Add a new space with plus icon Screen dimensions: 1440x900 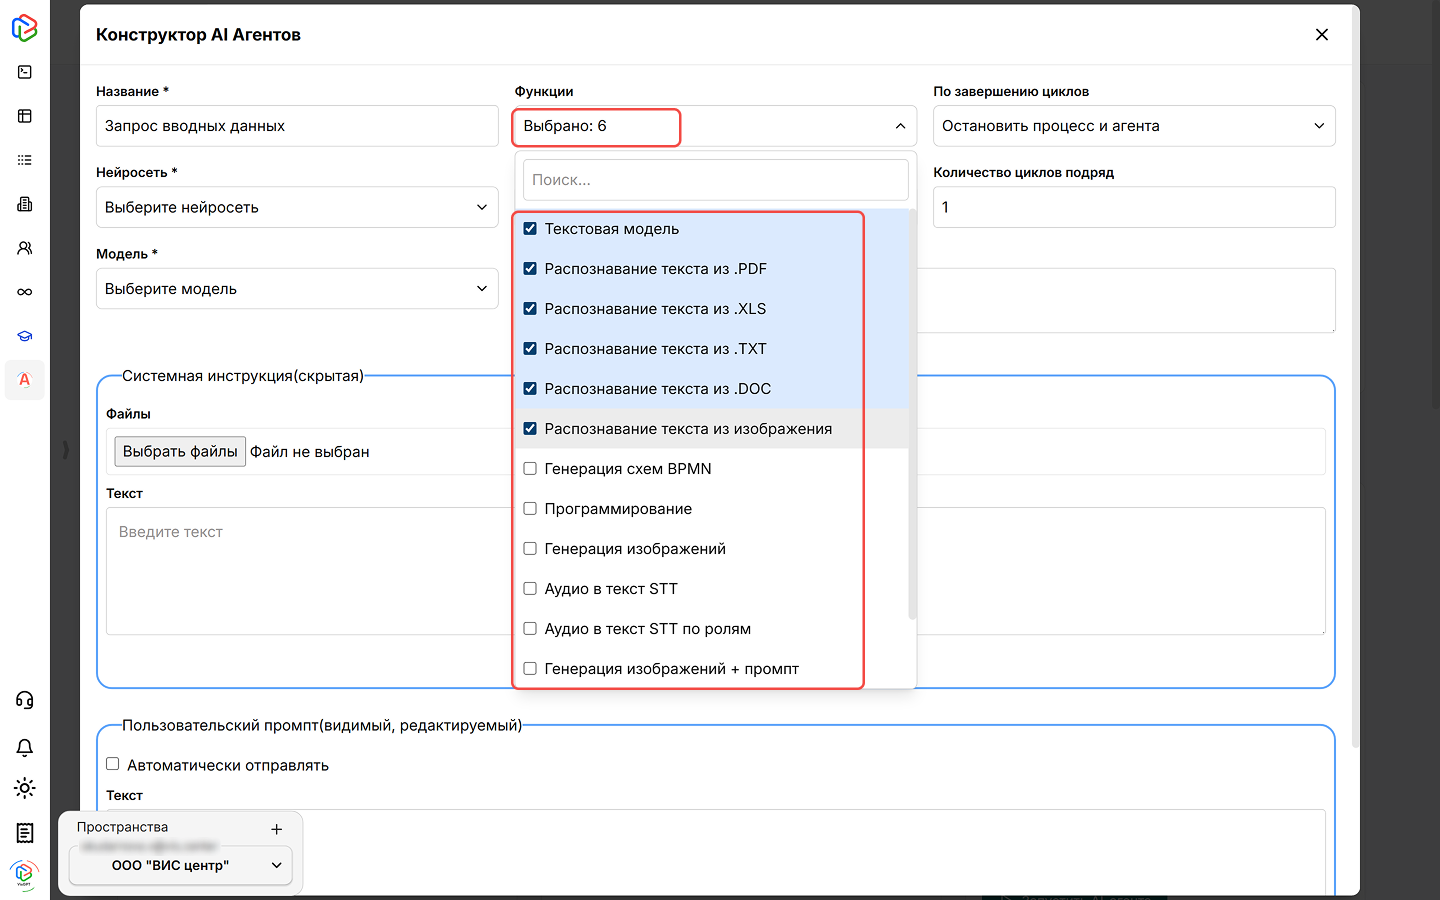pyautogui.click(x=277, y=829)
